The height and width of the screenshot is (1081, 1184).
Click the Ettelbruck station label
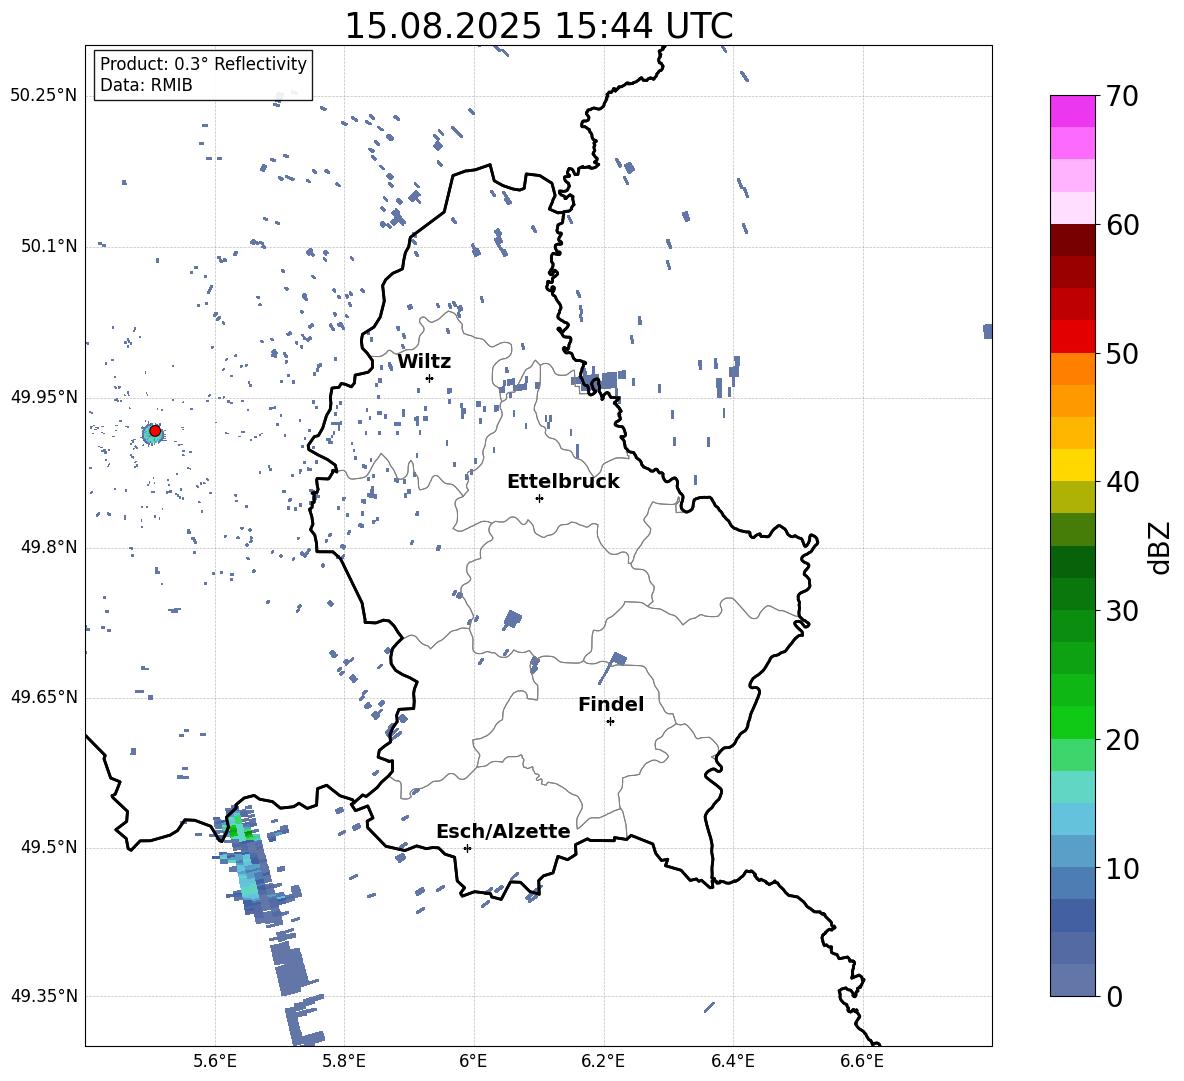point(563,482)
